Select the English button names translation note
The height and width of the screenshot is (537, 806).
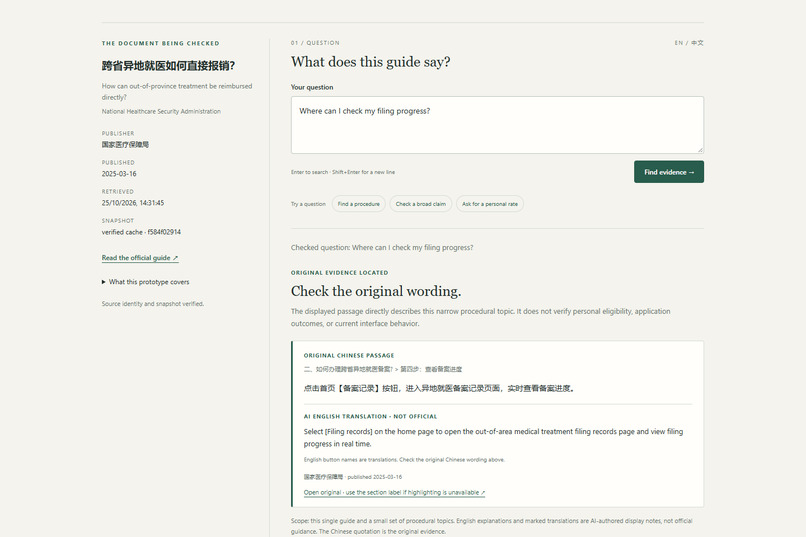404,460
